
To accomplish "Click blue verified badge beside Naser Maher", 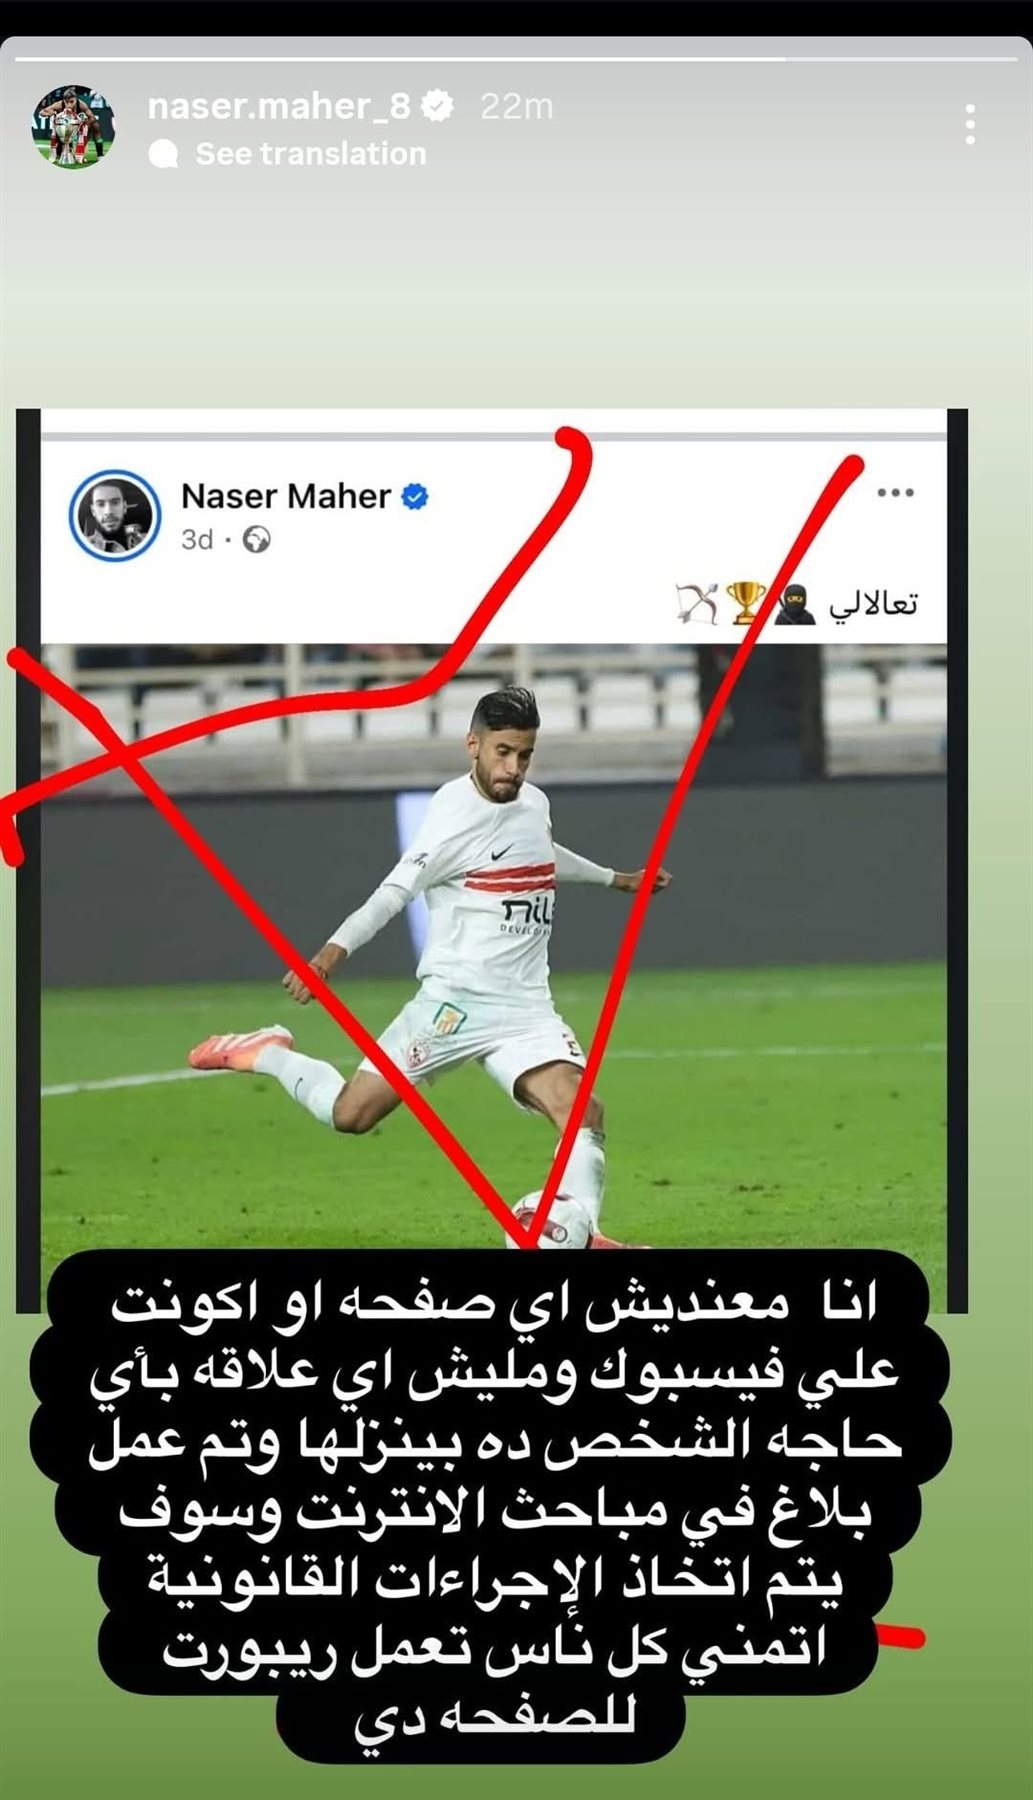I will (x=415, y=496).
